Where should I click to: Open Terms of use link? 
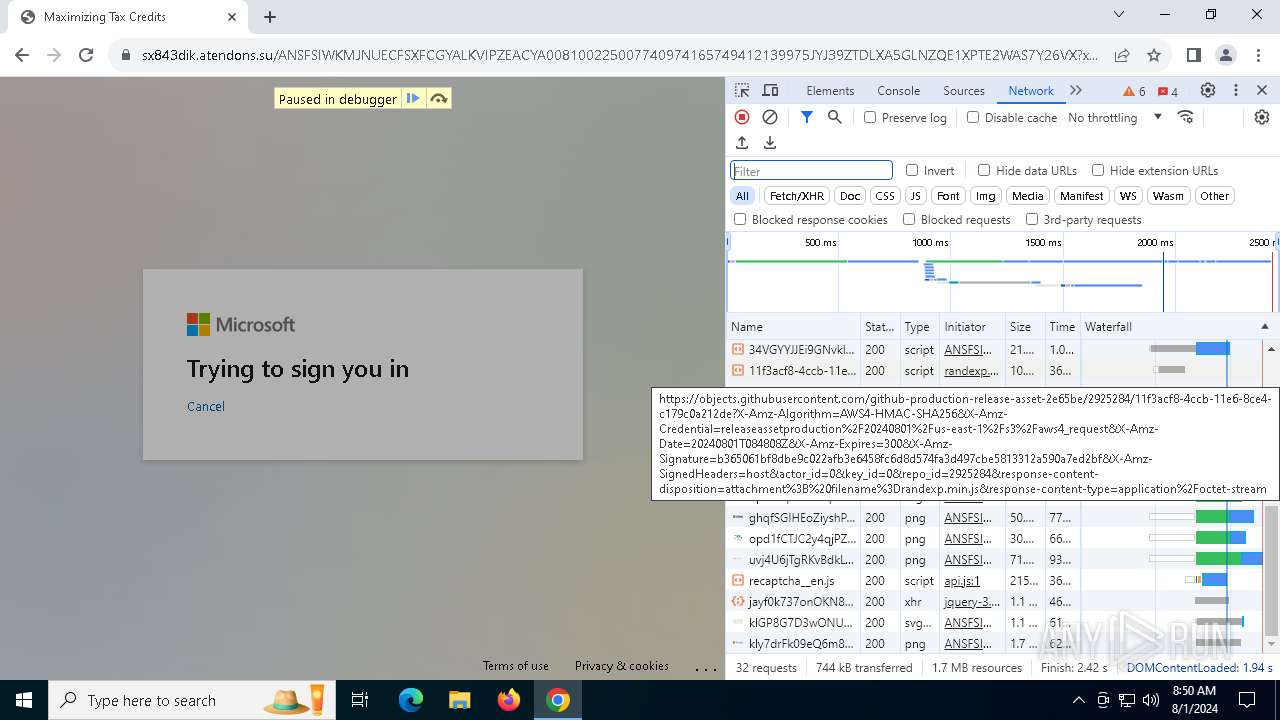pyautogui.click(x=515, y=666)
